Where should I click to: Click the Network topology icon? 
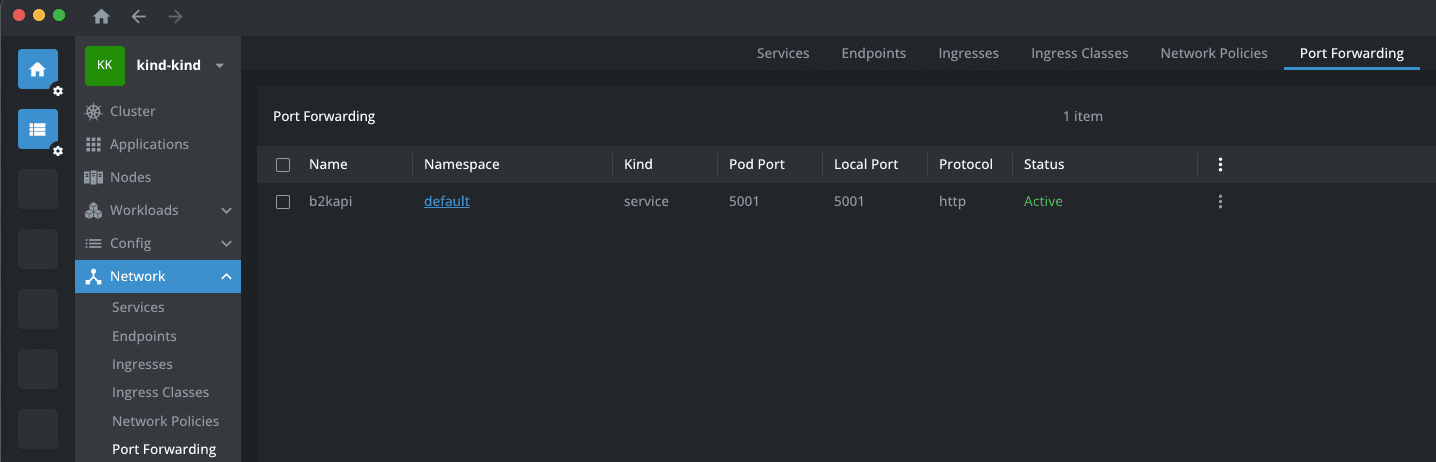(94, 276)
